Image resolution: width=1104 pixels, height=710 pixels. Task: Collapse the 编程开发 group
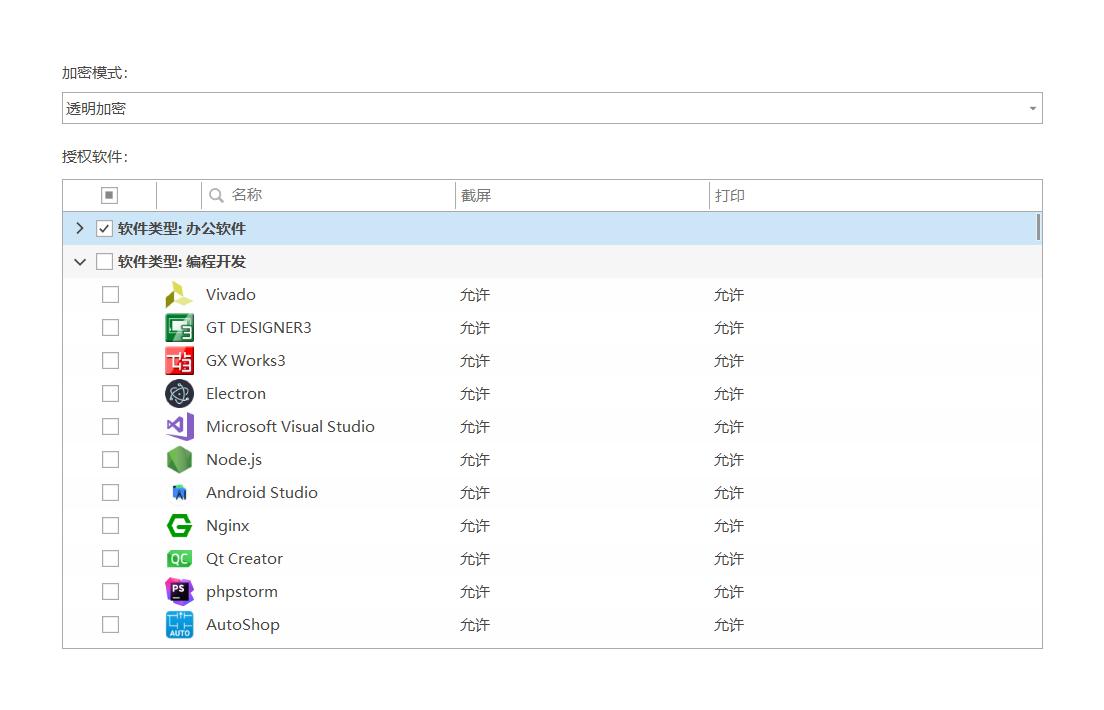point(80,262)
